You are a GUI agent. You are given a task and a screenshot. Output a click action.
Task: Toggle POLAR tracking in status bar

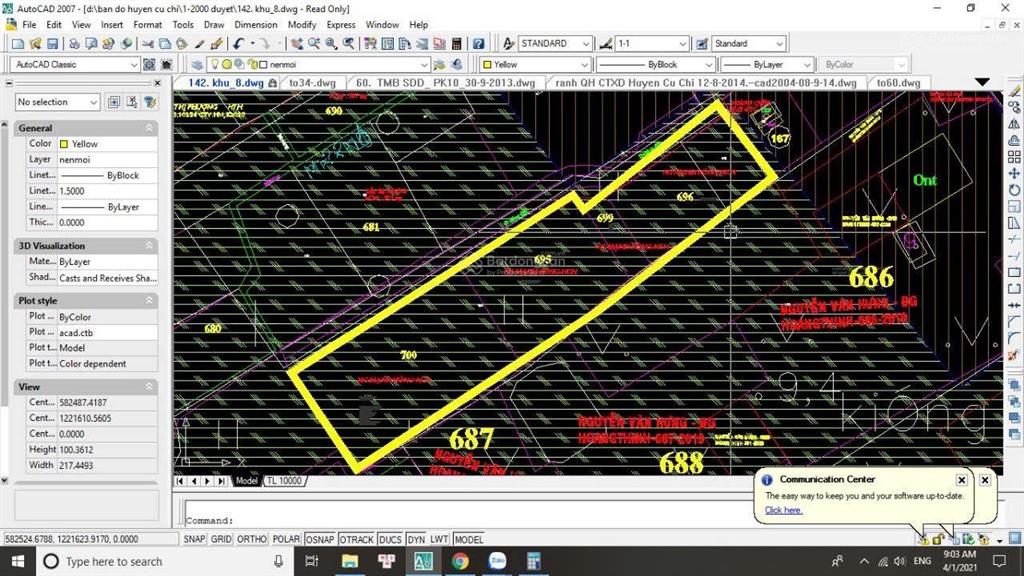tap(286, 539)
